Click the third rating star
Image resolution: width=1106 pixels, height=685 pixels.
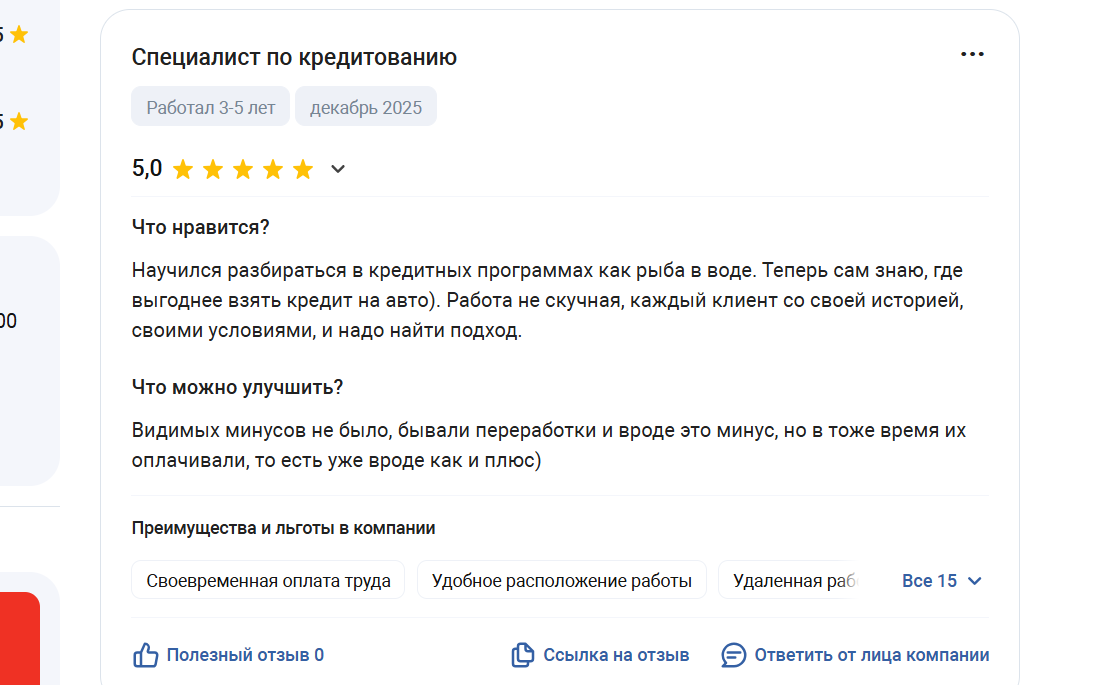point(243,169)
